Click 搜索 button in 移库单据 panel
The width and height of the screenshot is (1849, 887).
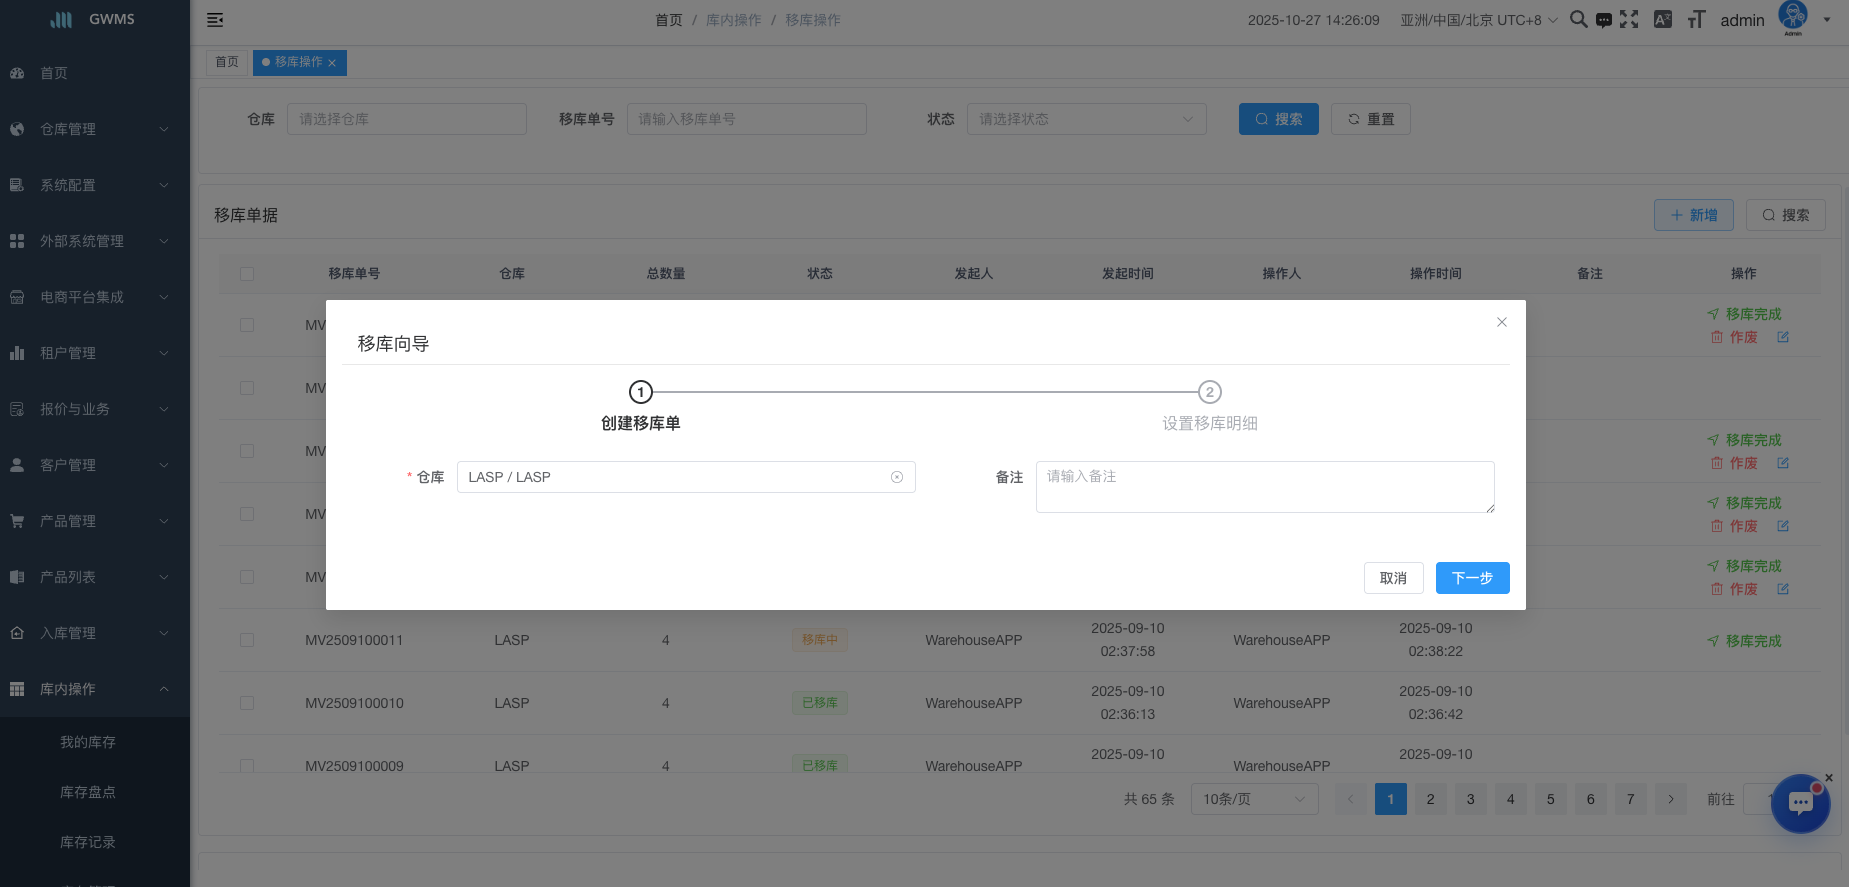pos(1785,215)
